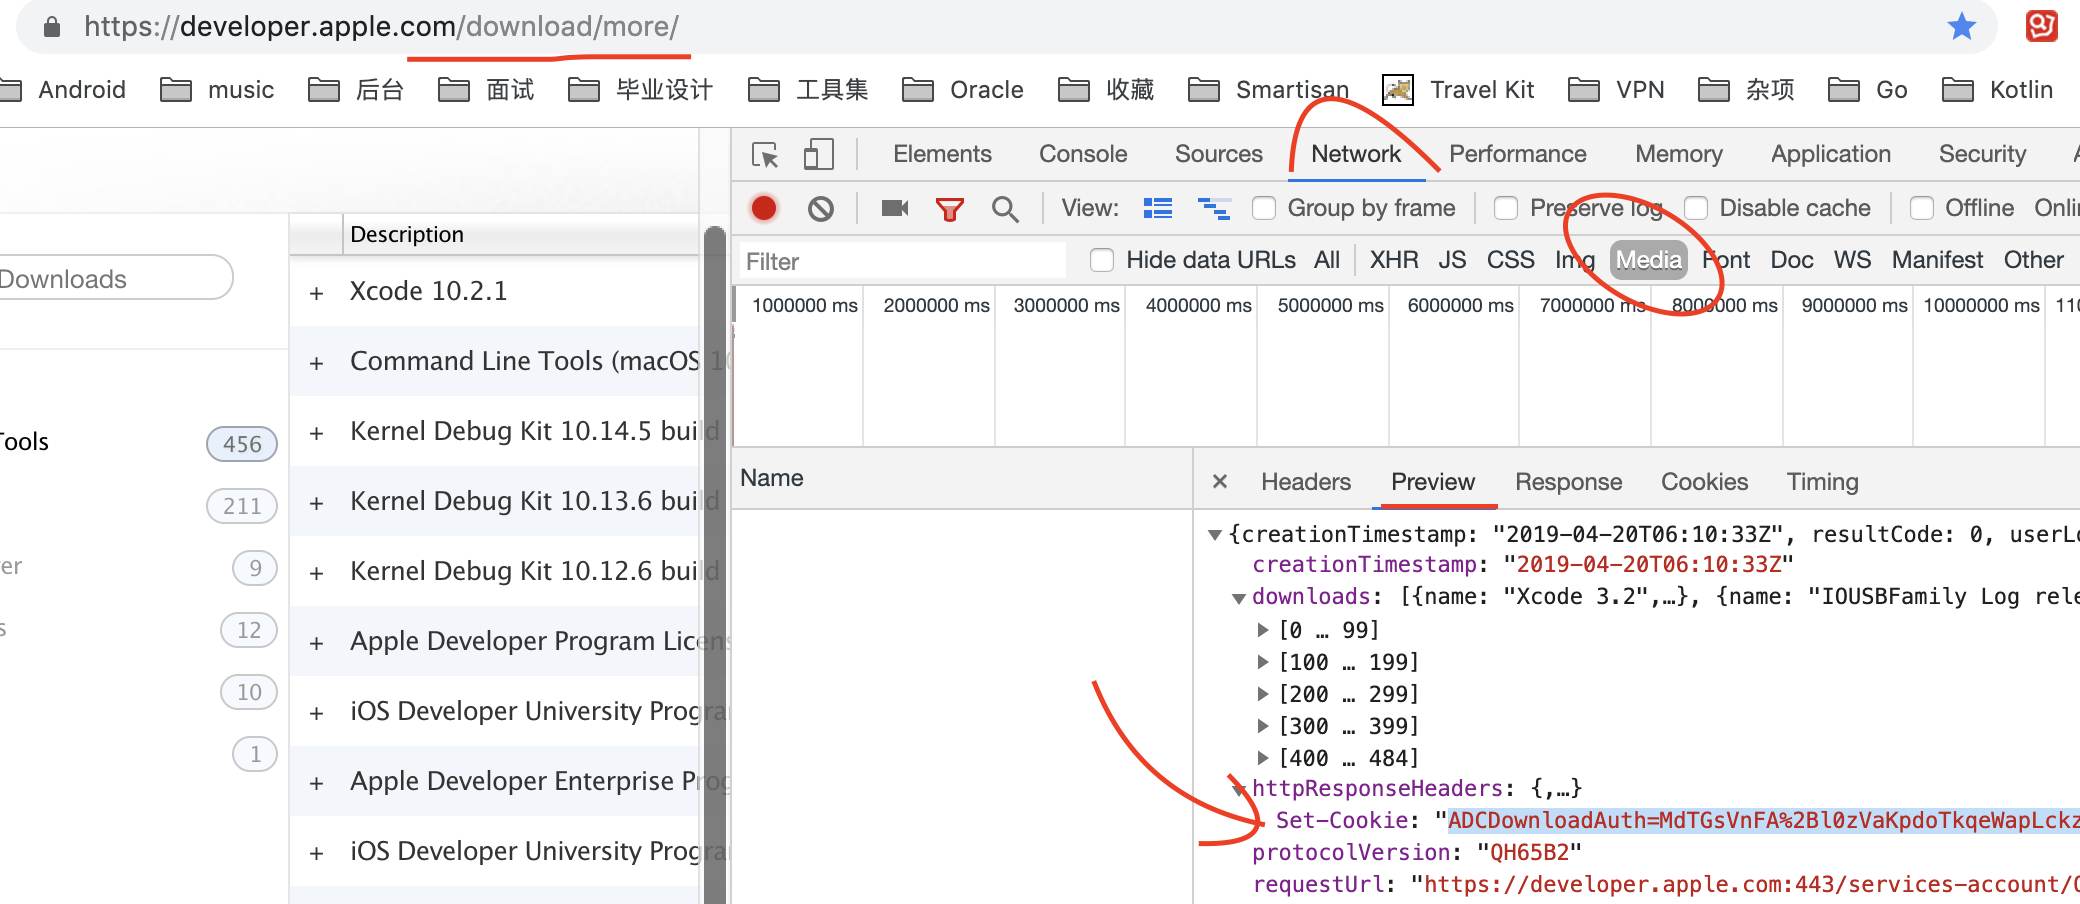
Task: Open the Application tab
Action: (1831, 154)
